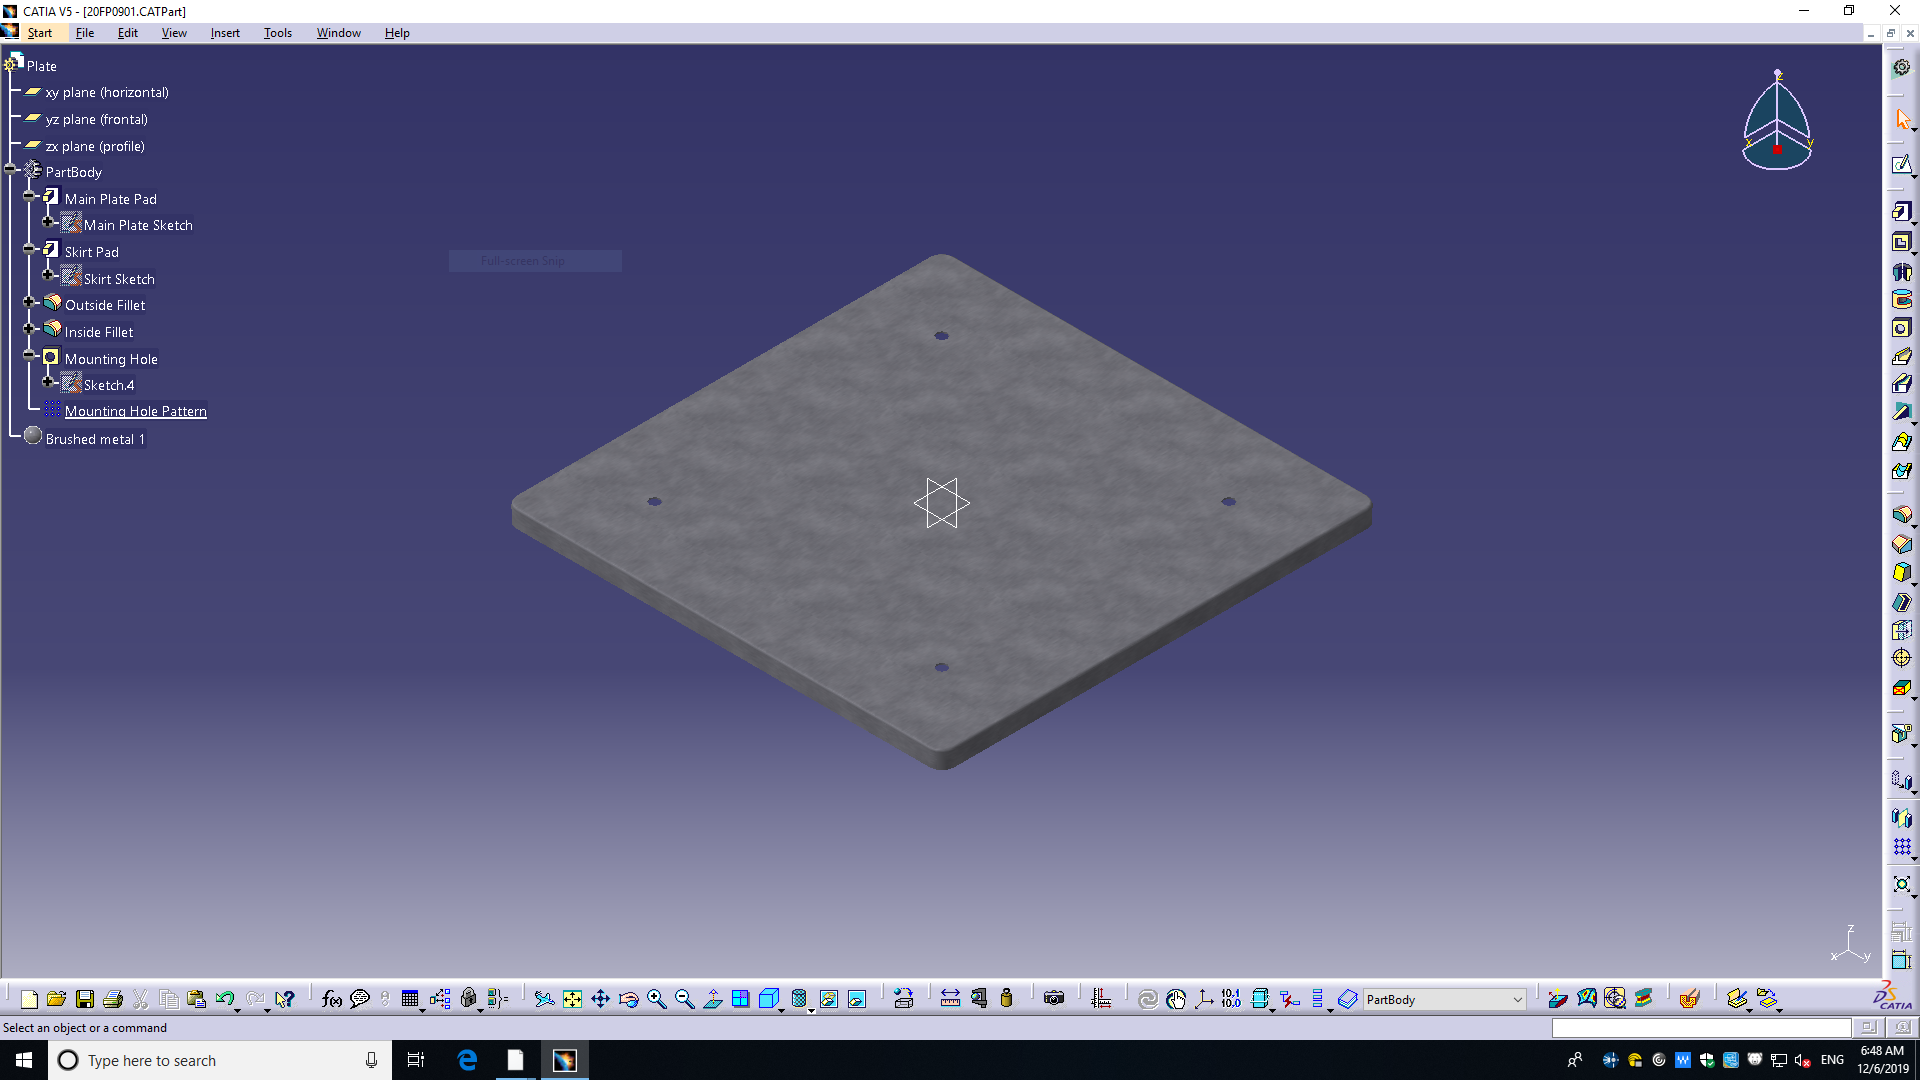Click the Capture camera icon

[x=1053, y=999]
